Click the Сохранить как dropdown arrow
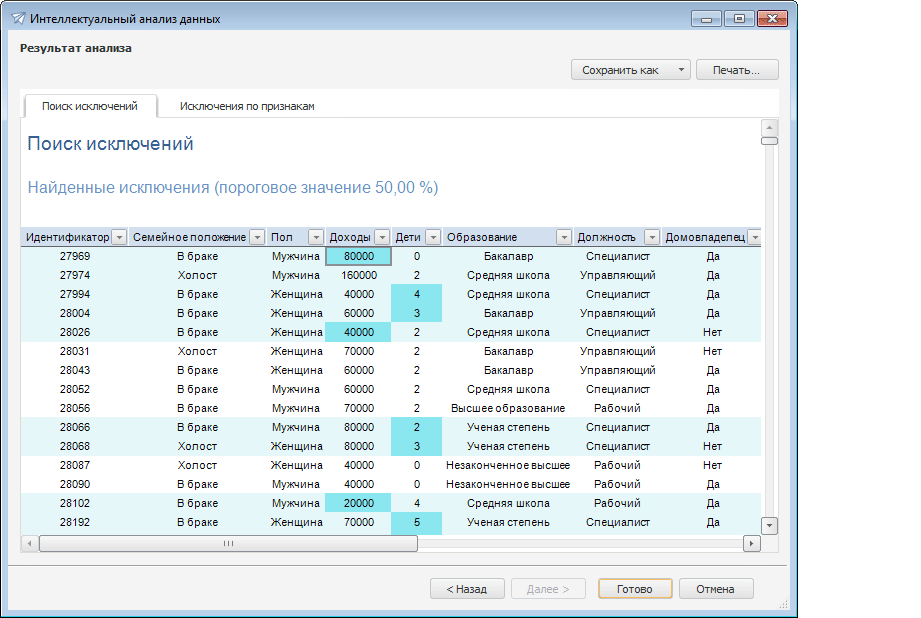 (x=680, y=70)
